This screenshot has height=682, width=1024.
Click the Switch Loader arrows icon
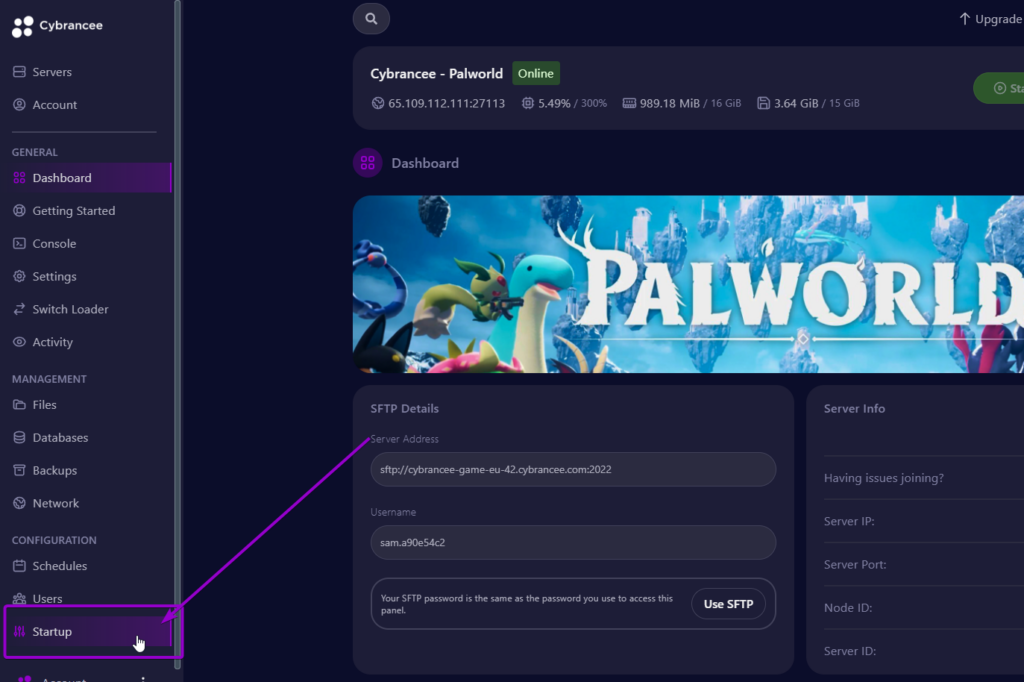[19, 309]
